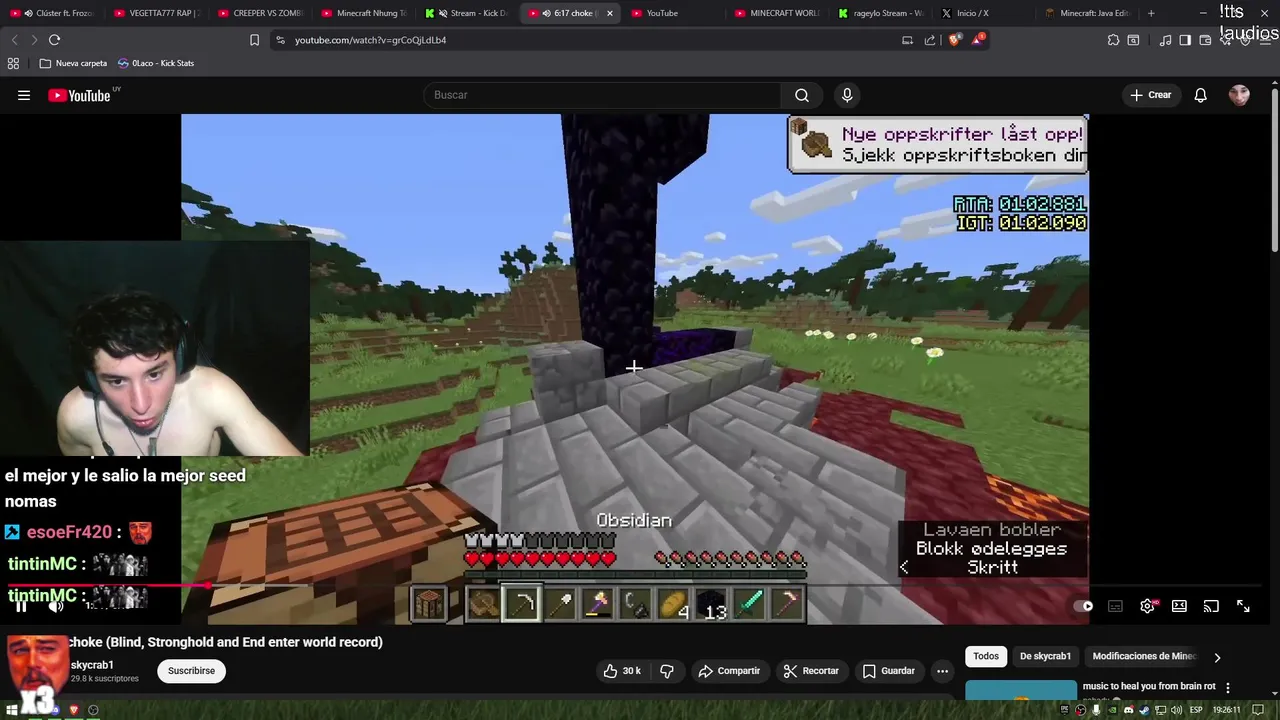Image resolution: width=1280 pixels, height=720 pixels.
Task: Open media control music-note icon
Action: (x=1165, y=40)
